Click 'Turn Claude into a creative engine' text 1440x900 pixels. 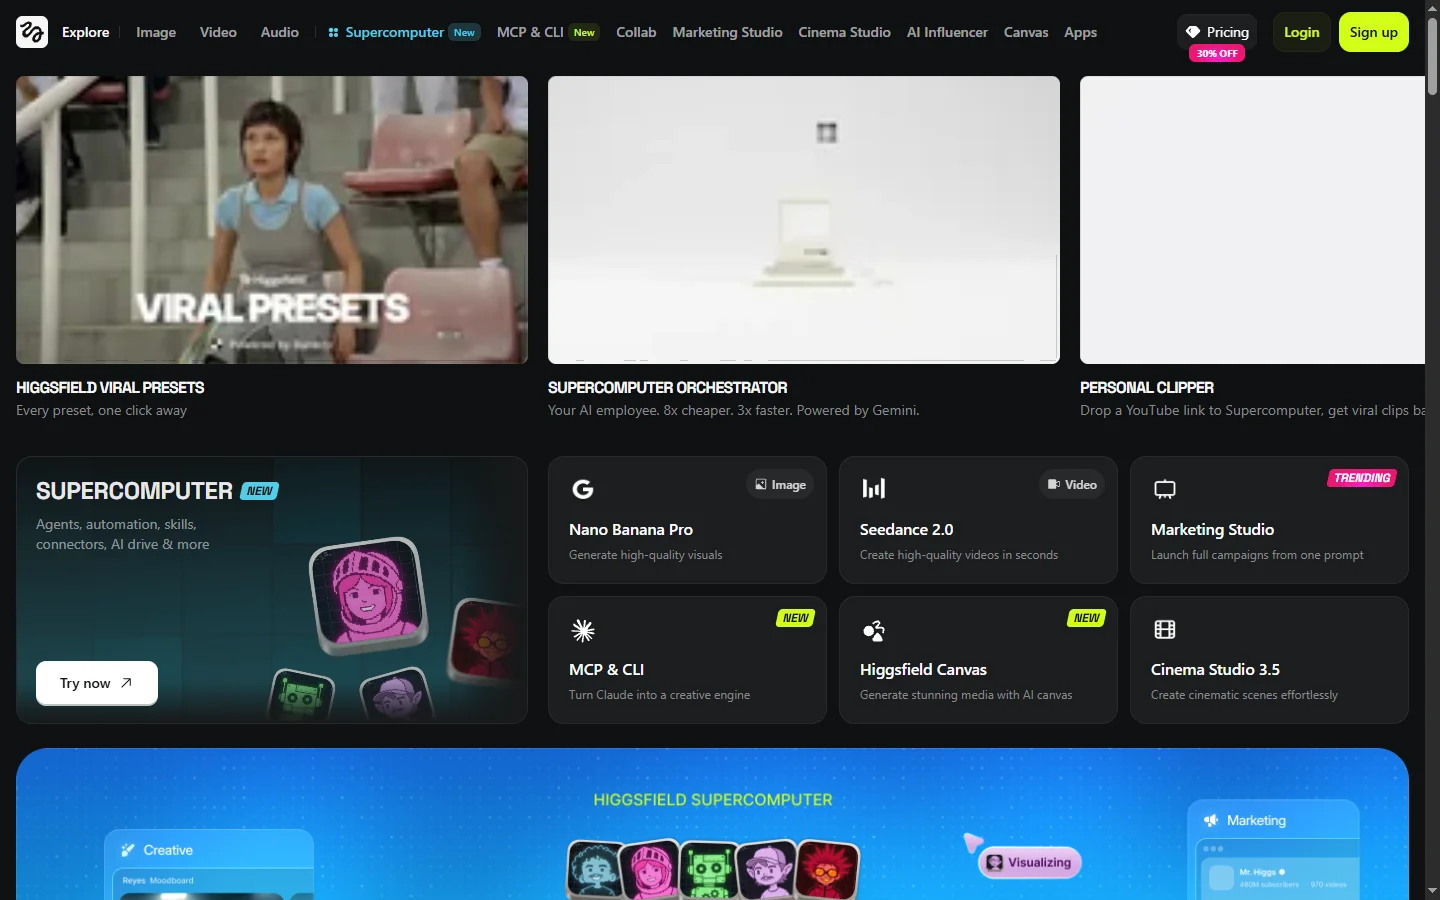point(659,695)
